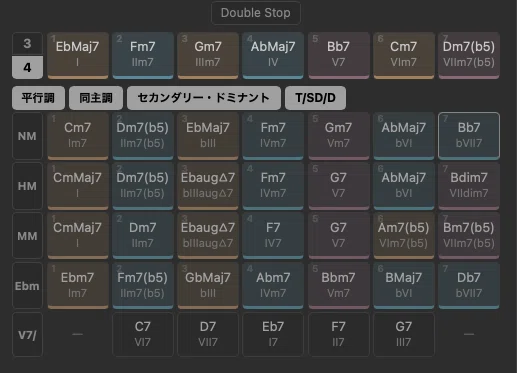Trigger the Gm7 IIIm7 chord pad
Viewport: 517px width, 373px height.
tap(208, 55)
